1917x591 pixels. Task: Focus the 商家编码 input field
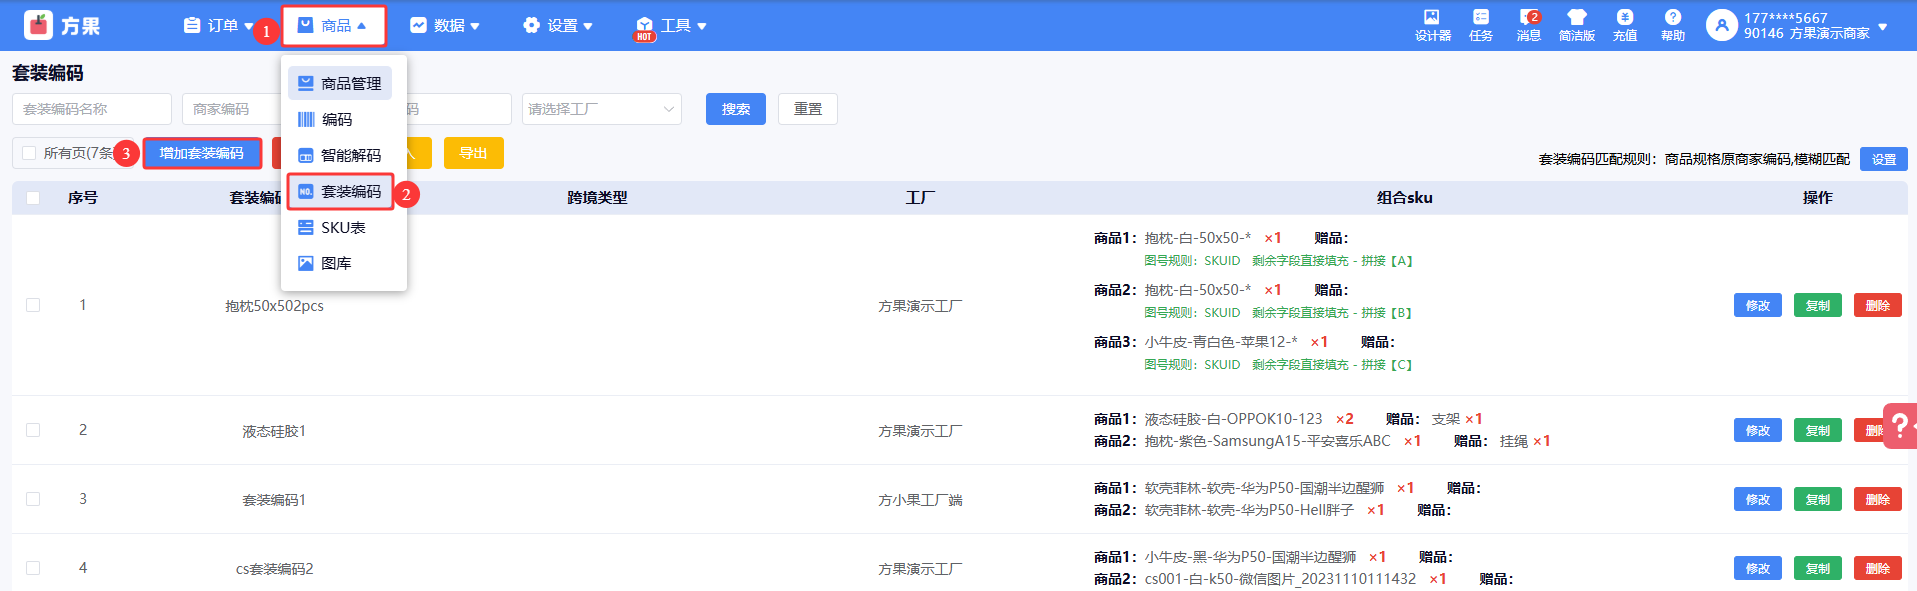[x=230, y=109]
